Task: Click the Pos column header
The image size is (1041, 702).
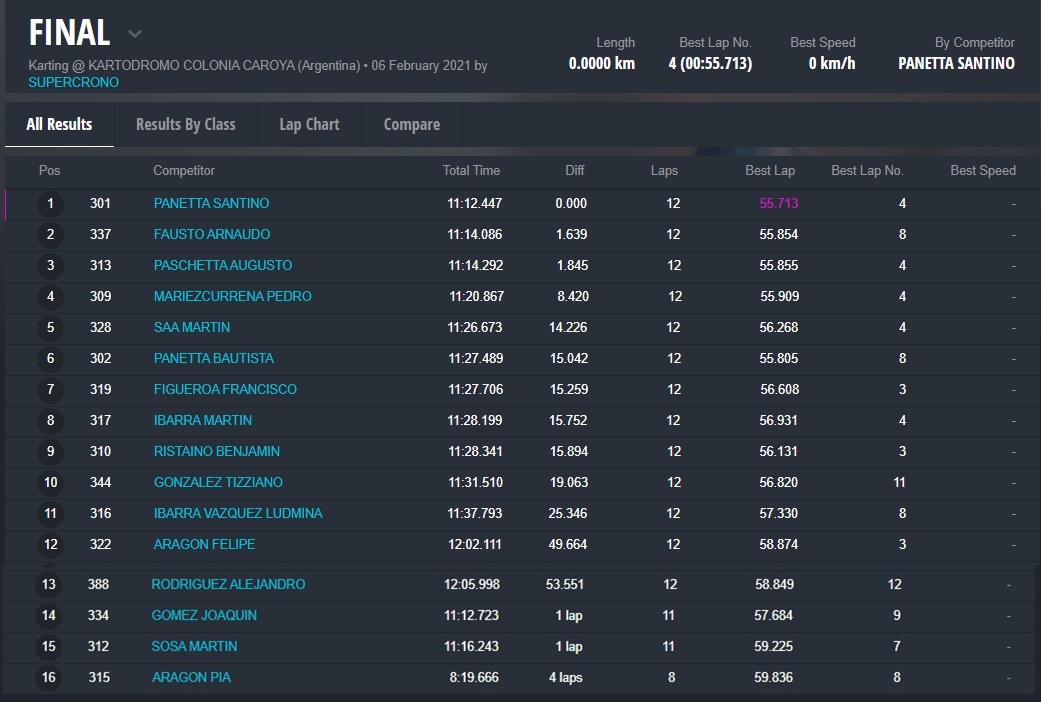Action: click(49, 170)
